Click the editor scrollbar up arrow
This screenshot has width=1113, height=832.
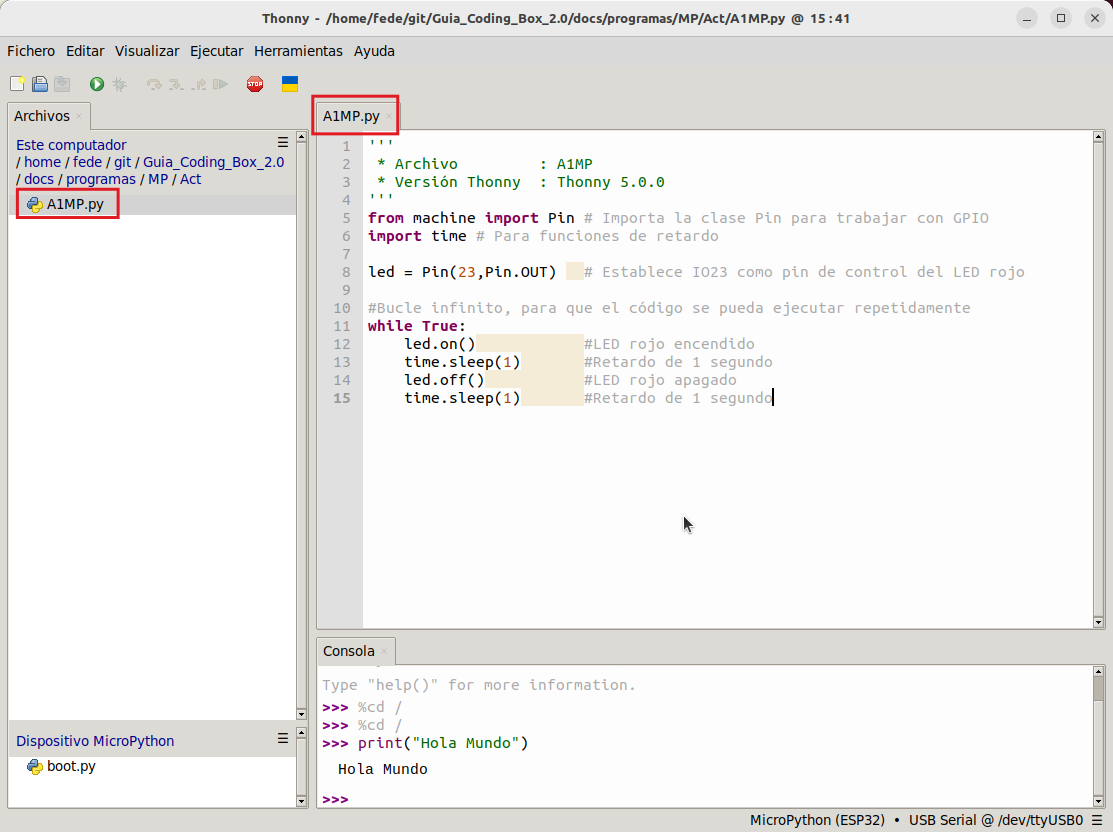1098,136
